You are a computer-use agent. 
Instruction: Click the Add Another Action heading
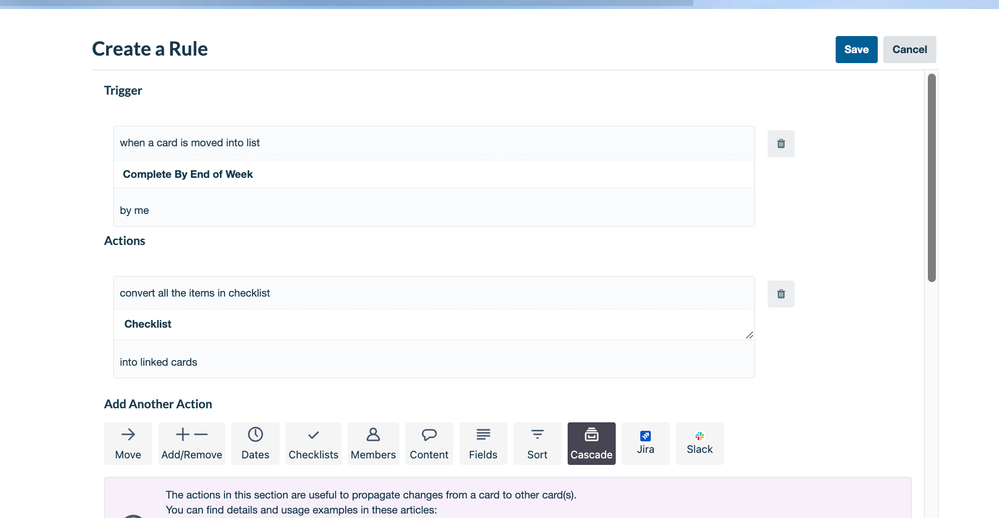click(158, 404)
